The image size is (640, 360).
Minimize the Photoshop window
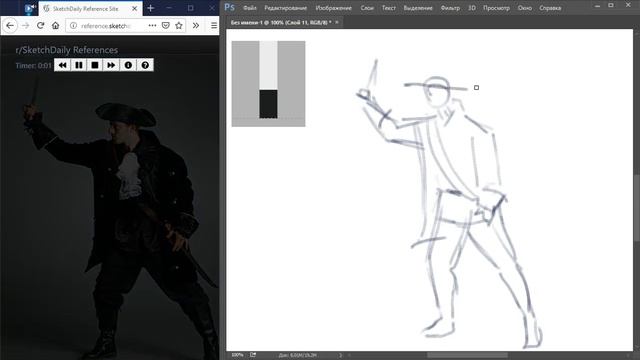point(598,6)
